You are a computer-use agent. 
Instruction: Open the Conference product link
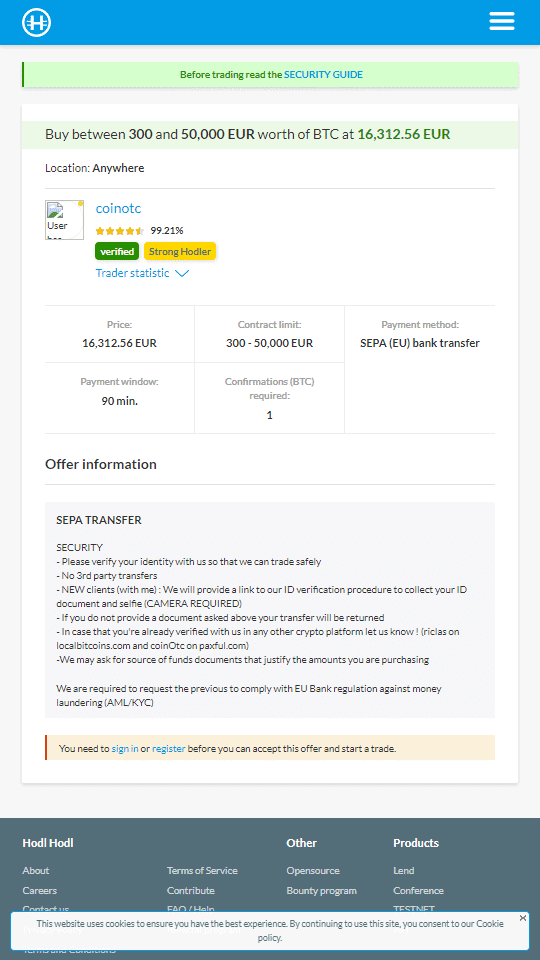click(418, 891)
